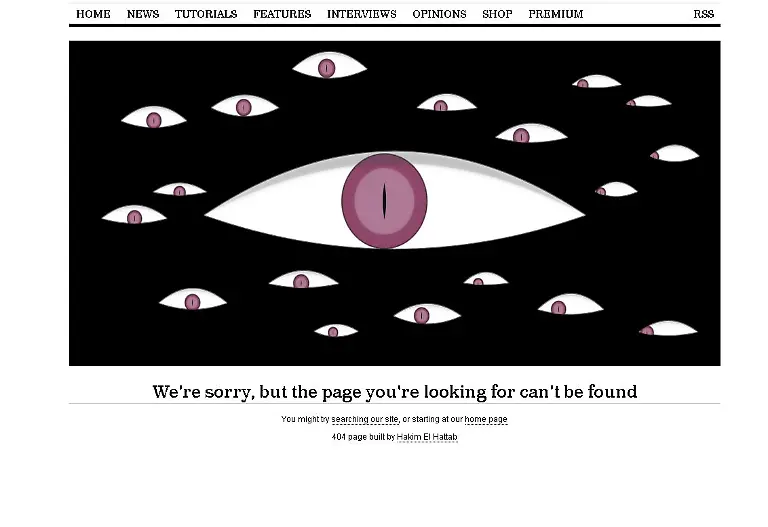Go to PREMIUM in the nav bar
Image resolution: width=768 pixels, height=527 pixels.
pyautogui.click(x=555, y=14)
